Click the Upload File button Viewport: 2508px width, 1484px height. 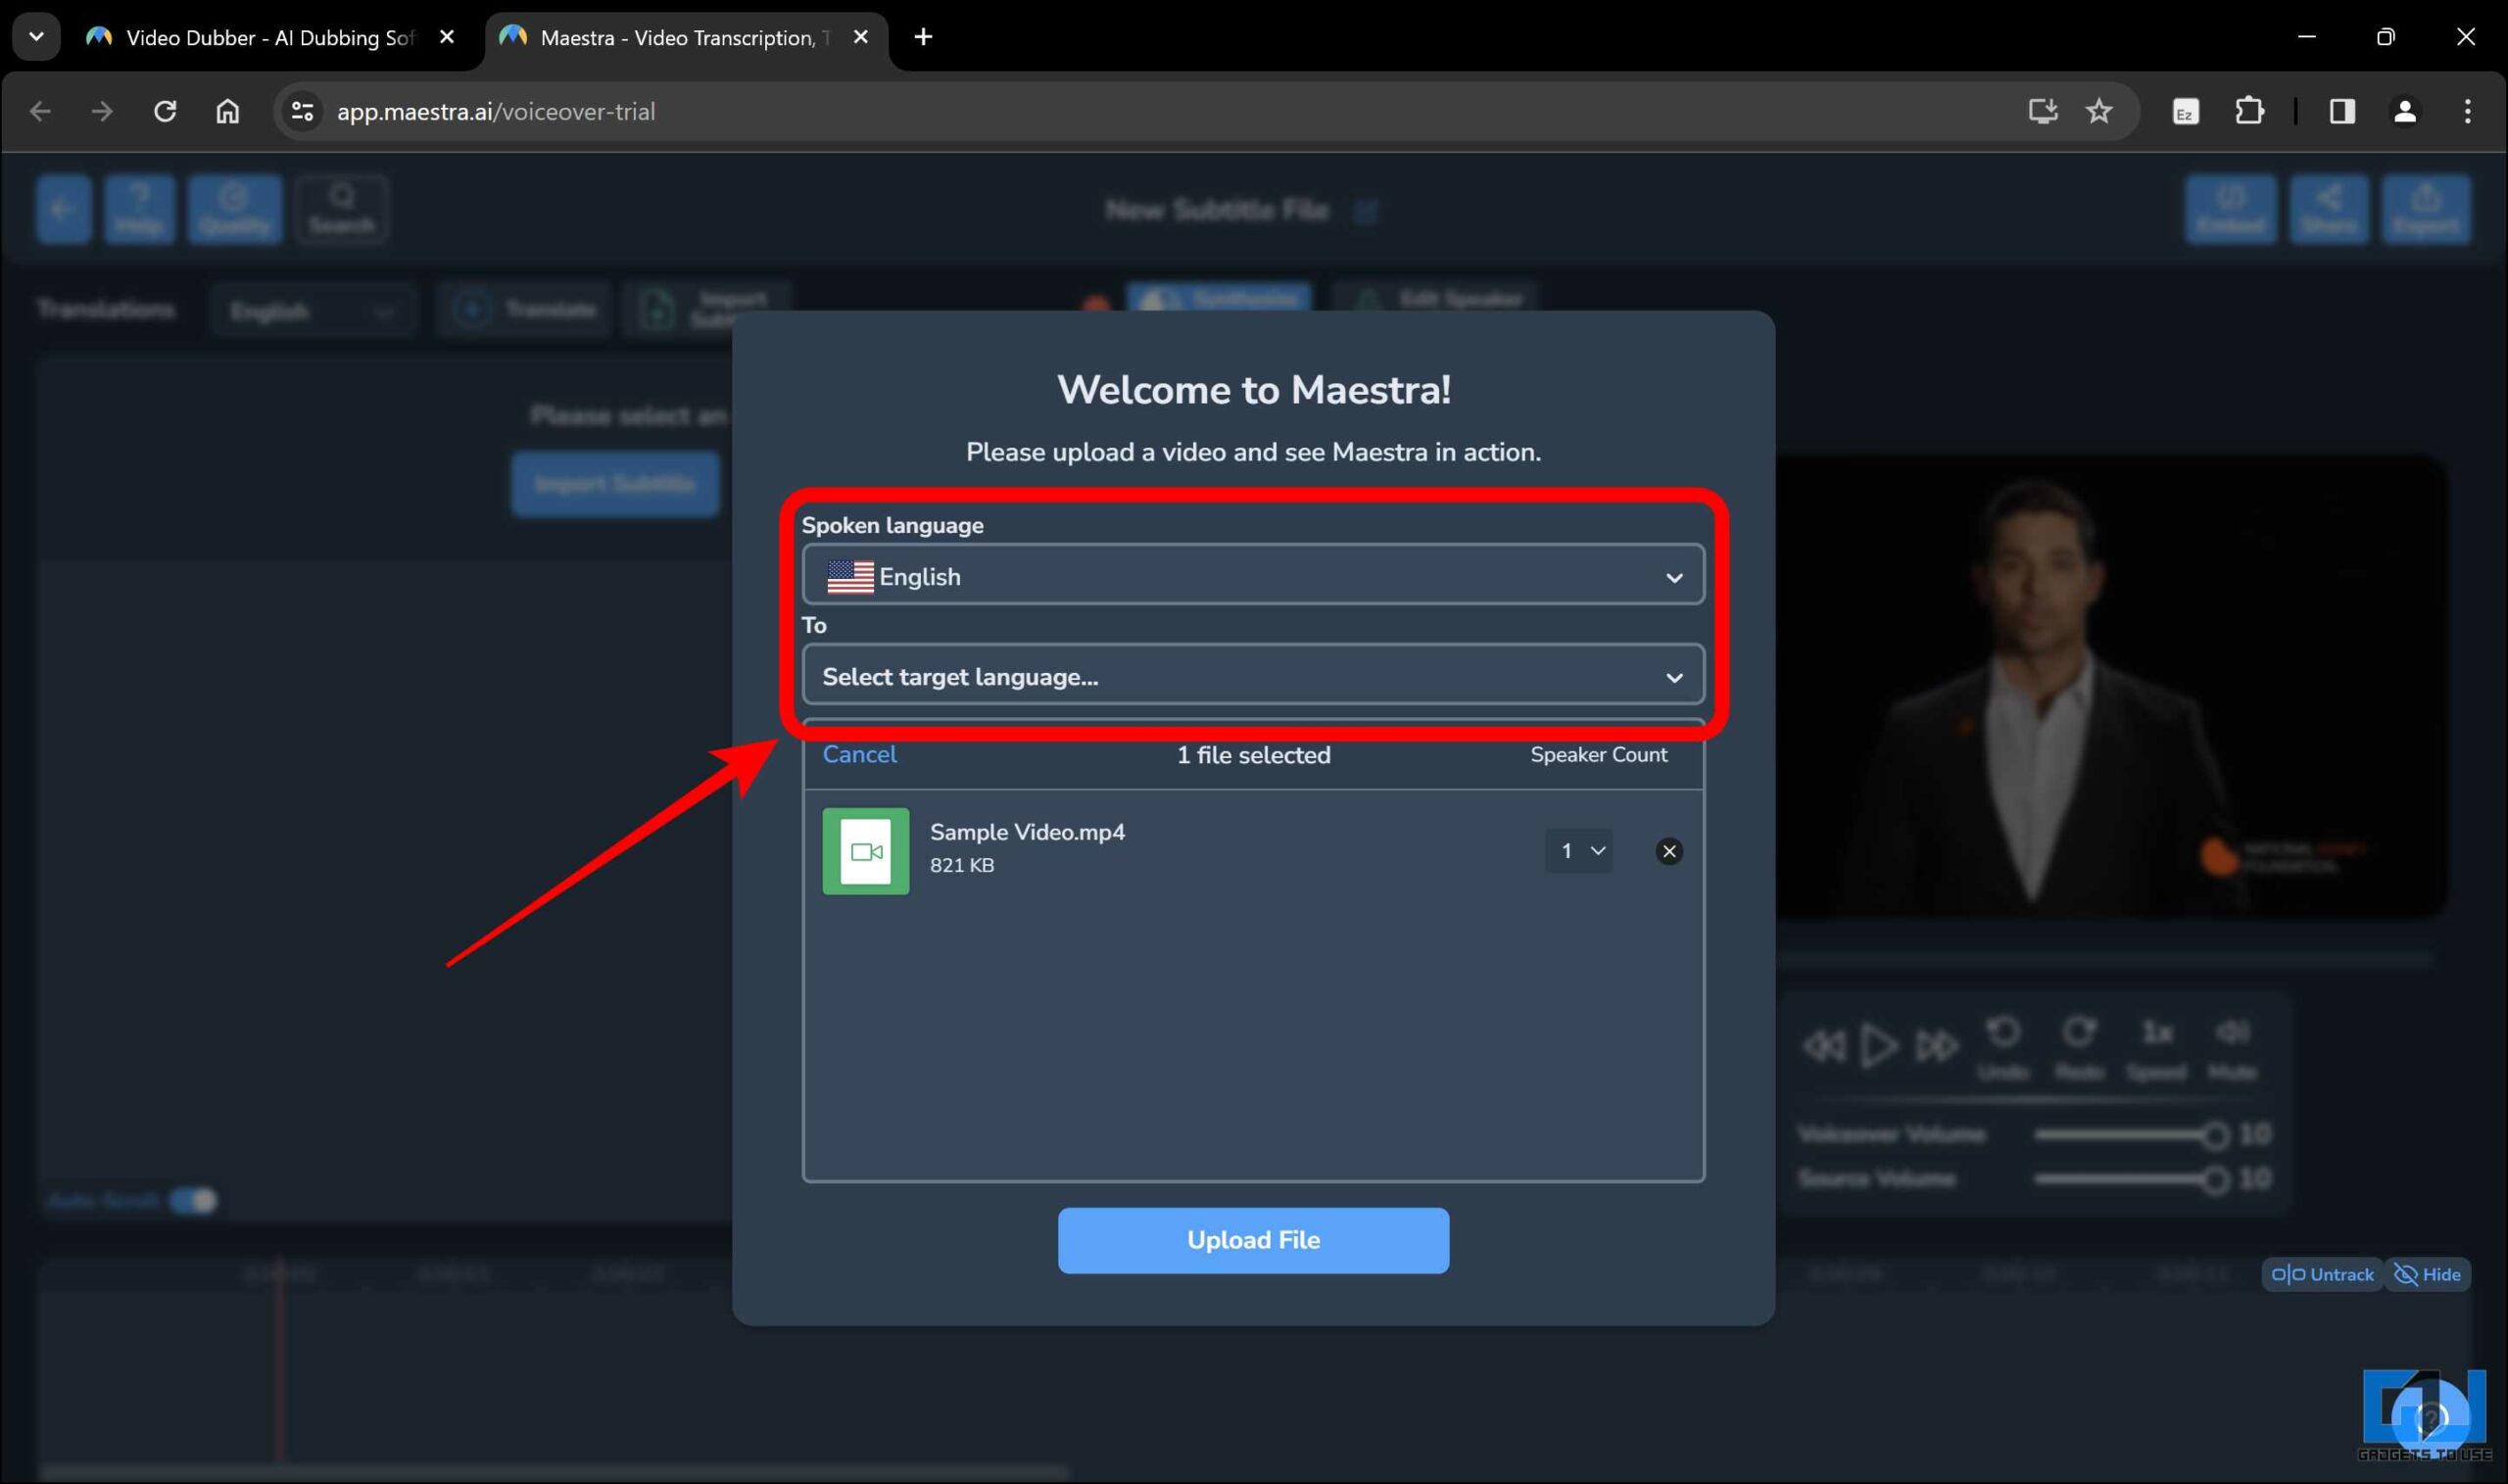(x=1252, y=1240)
